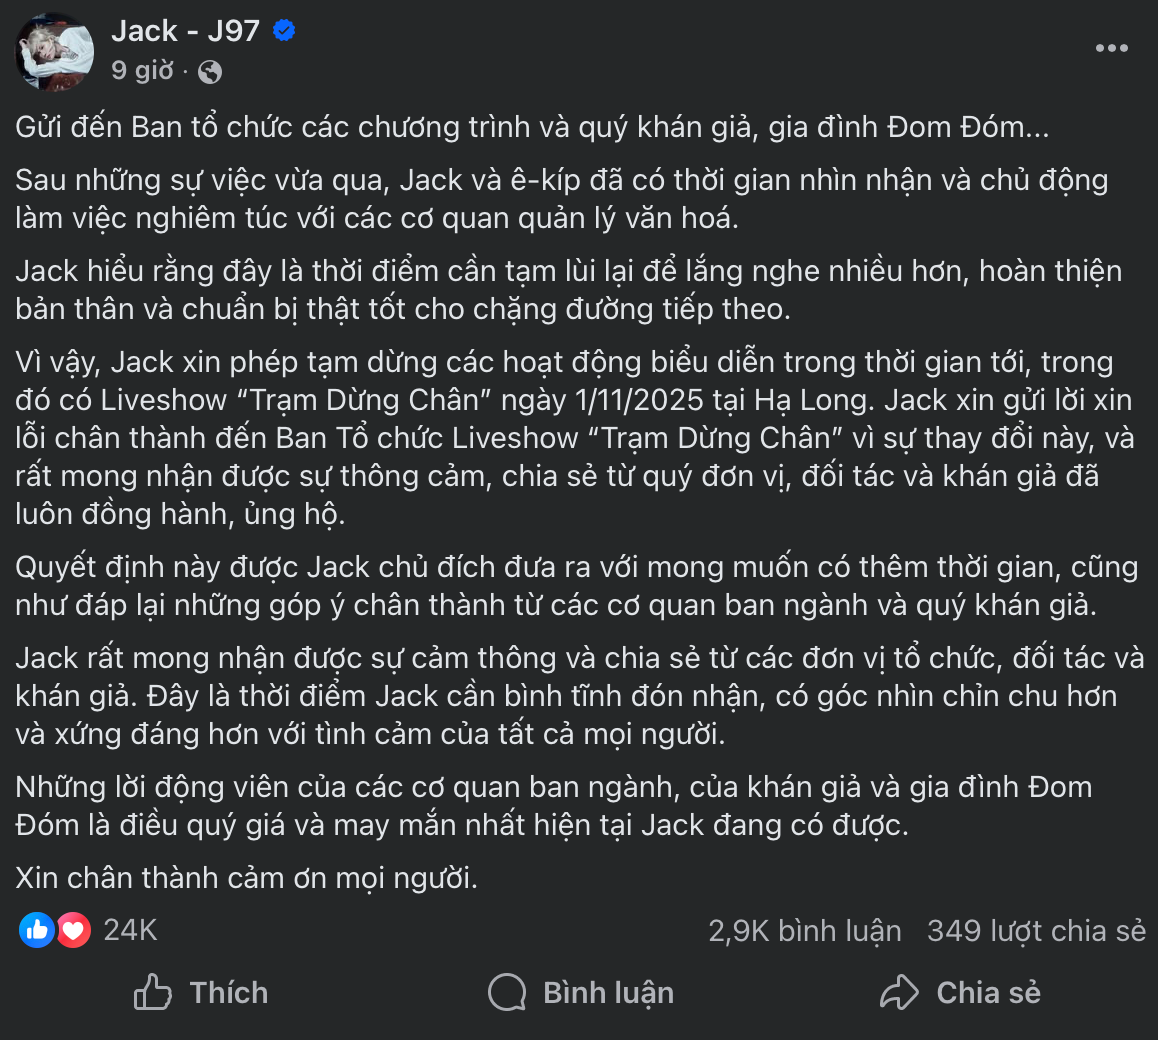1158x1040 pixels.
Task: Open the "2,9K bình luận" comments
Action: [x=804, y=931]
